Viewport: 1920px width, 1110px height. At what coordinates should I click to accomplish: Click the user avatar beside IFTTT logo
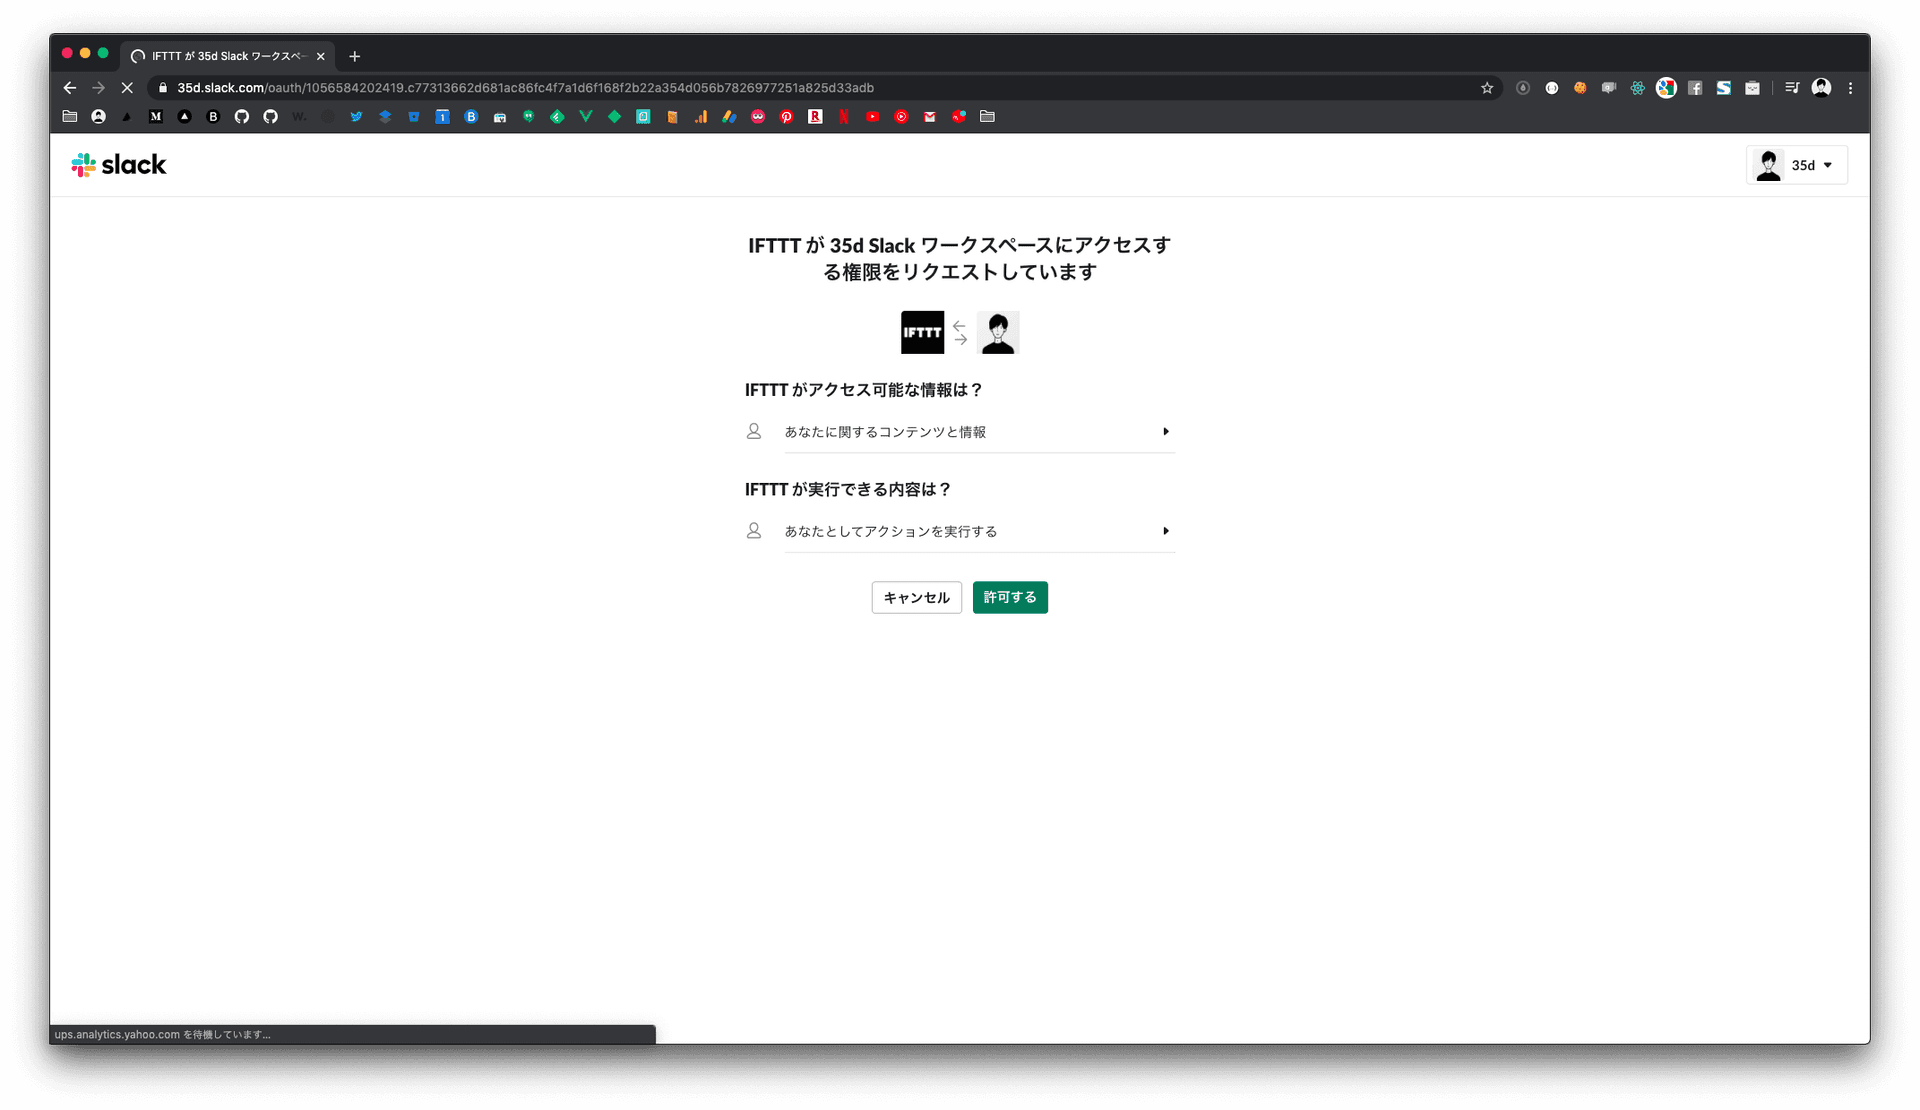pyautogui.click(x=998, y=333)
